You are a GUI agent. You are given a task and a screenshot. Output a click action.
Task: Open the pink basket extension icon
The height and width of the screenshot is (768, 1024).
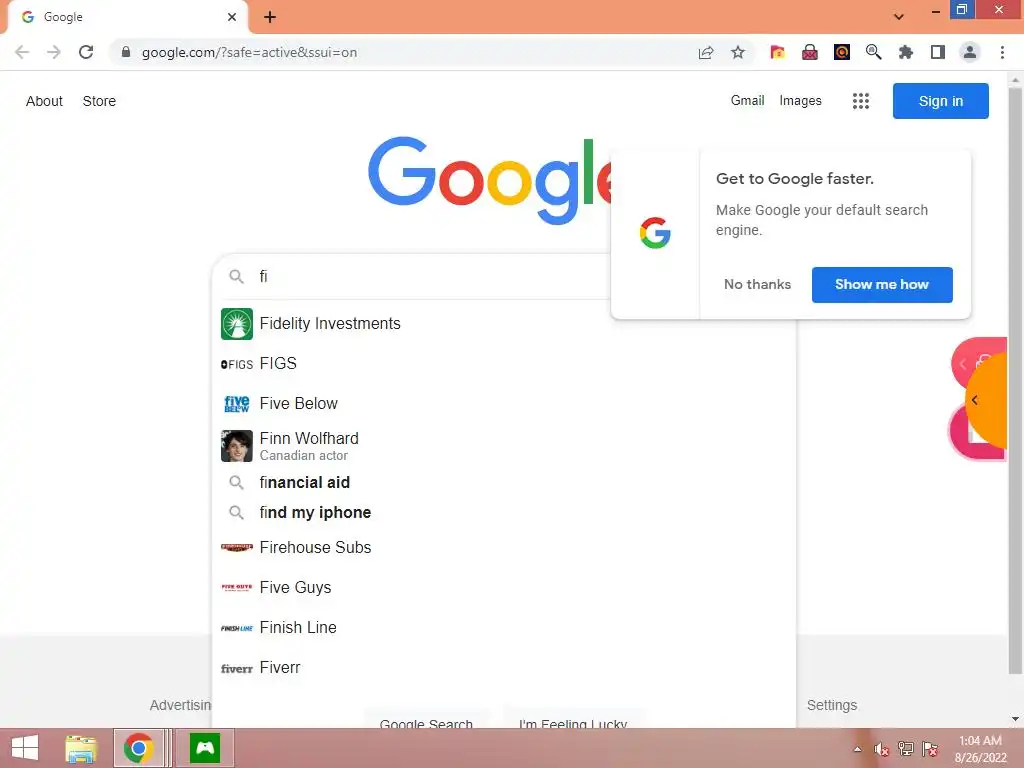(x=810, y=52)
